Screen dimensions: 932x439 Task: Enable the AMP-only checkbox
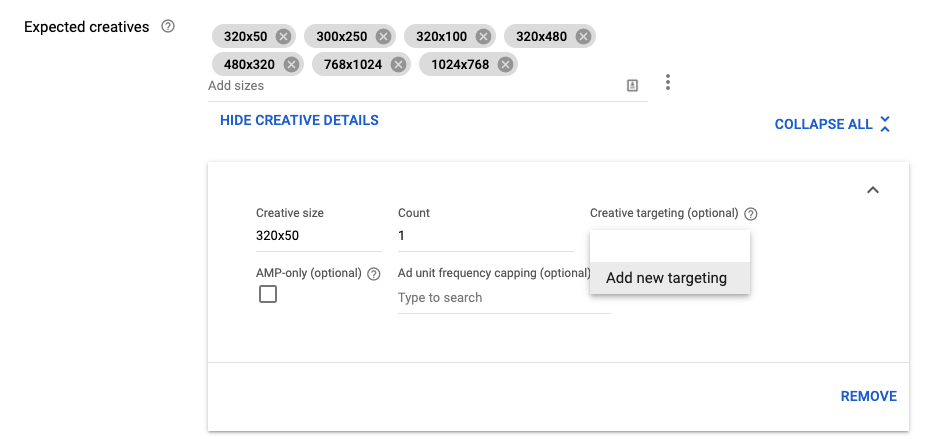(268, 295)
